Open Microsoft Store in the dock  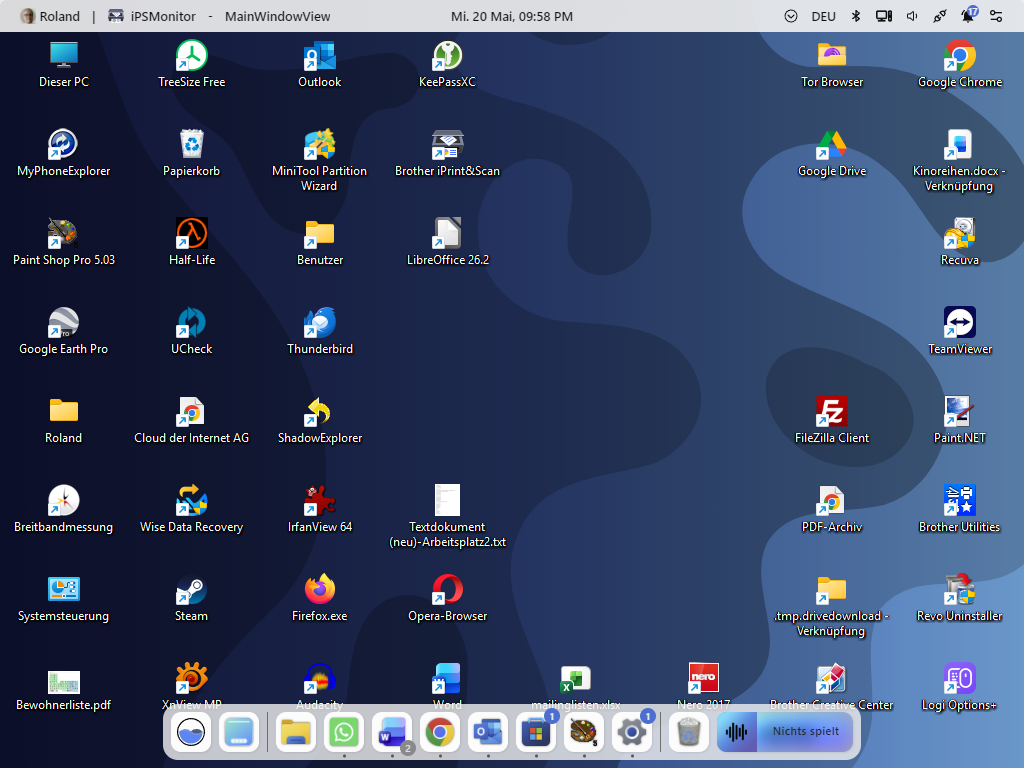(536, 732)
